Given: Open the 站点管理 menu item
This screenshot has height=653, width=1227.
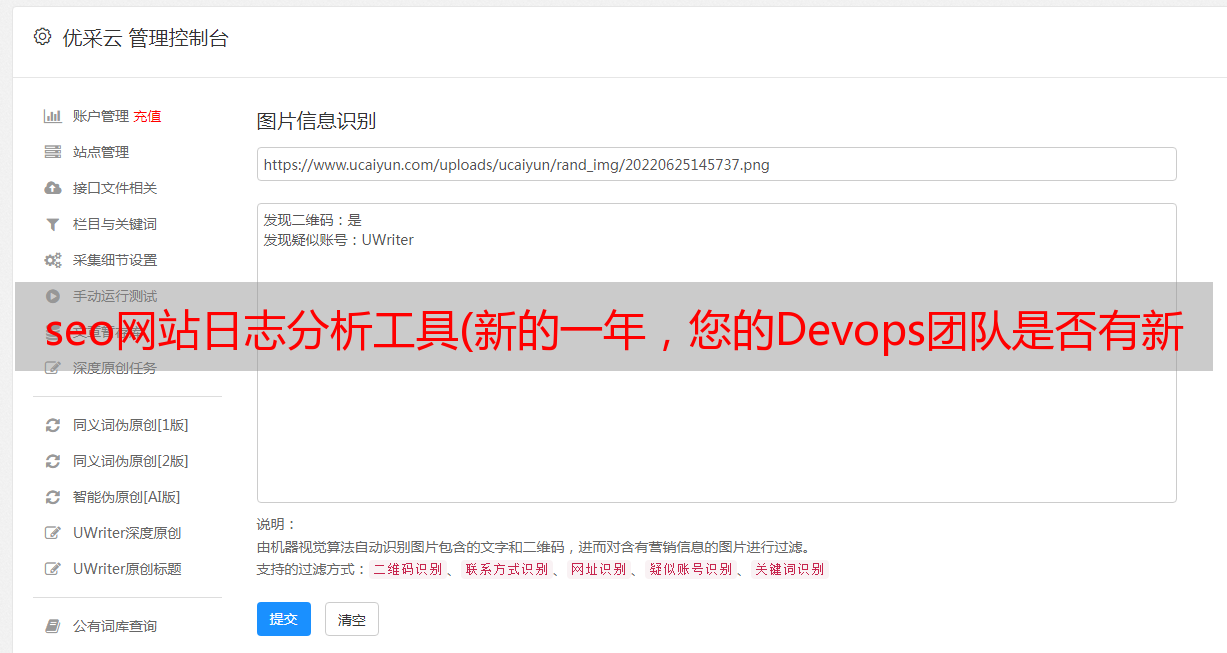Looking at the screenshot, I should 101,152.
